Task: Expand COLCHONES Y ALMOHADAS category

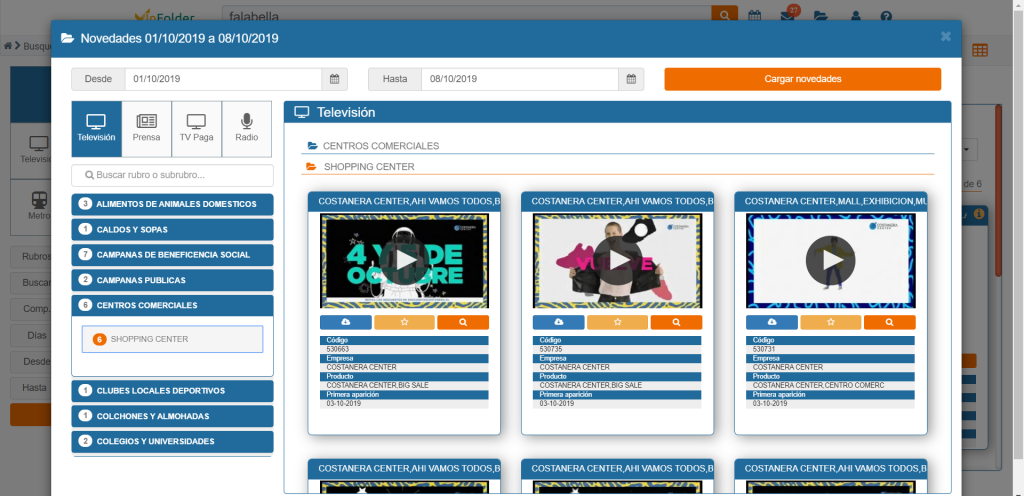Action: tap(172, 416)
